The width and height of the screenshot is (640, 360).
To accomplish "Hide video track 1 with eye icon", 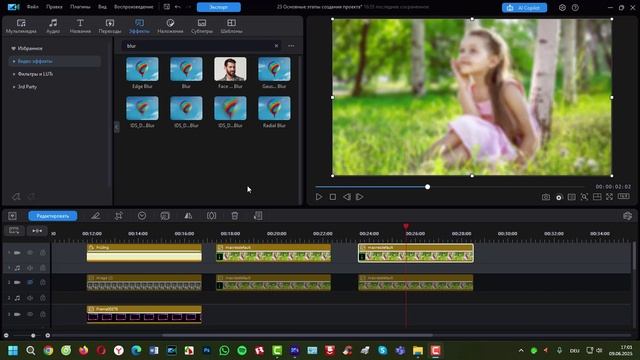I will pos(30,253).
